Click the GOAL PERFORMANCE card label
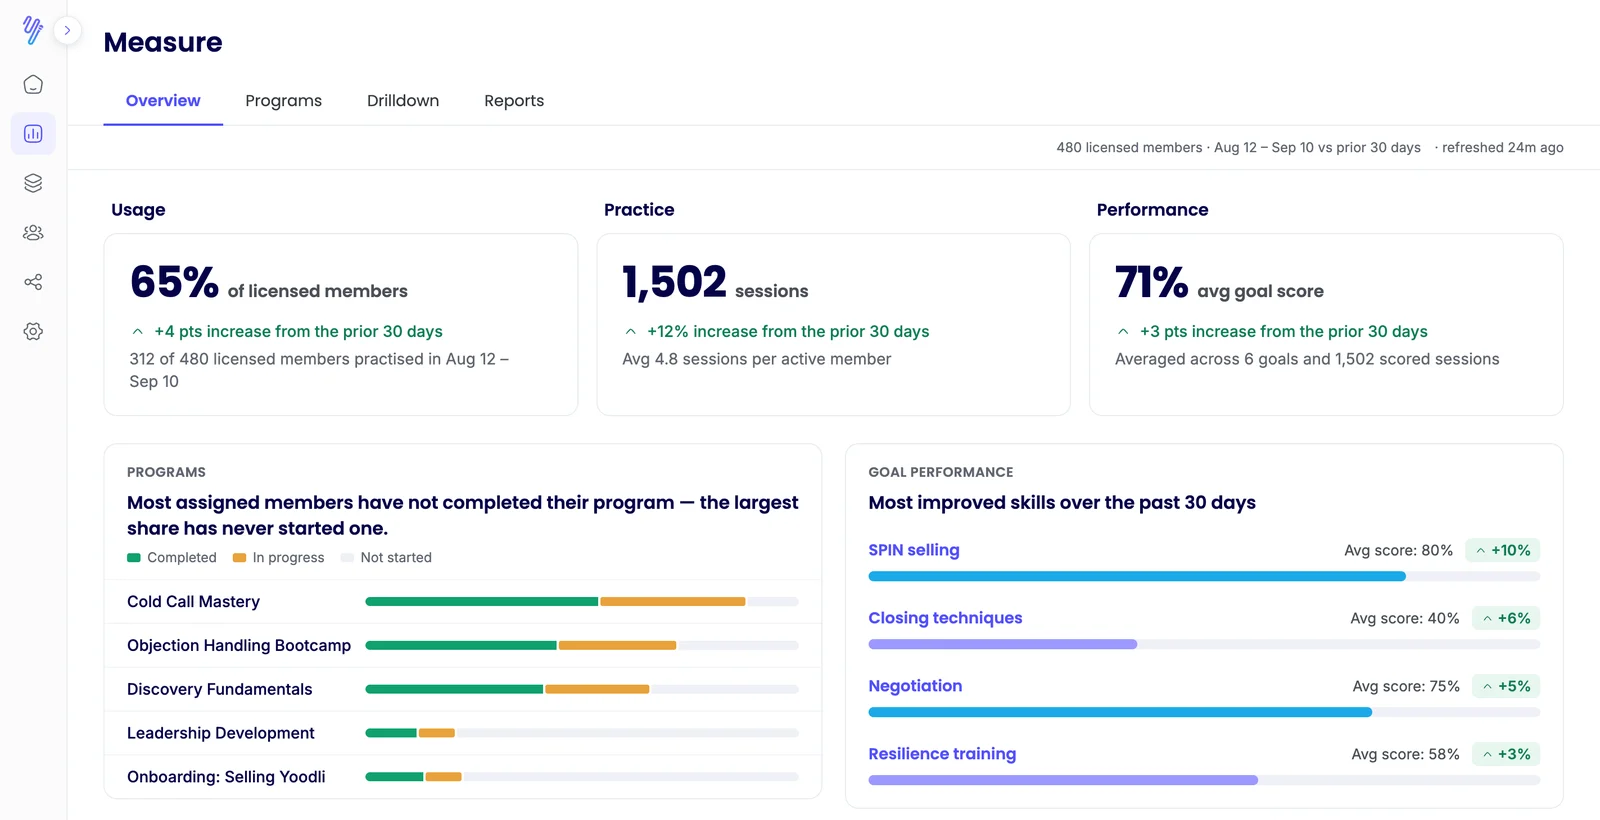The image size is (1600, 820). pos(940,472)
